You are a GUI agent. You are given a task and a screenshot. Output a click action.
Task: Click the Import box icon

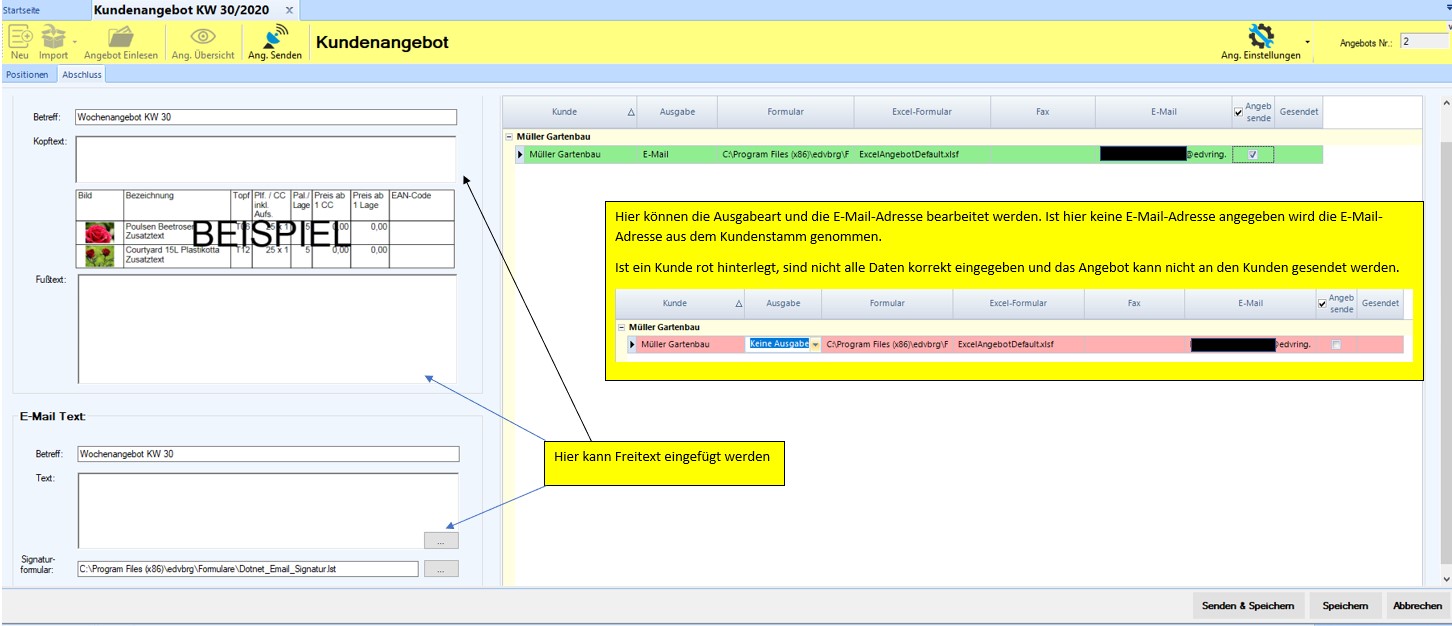click(x=52, y=37)
